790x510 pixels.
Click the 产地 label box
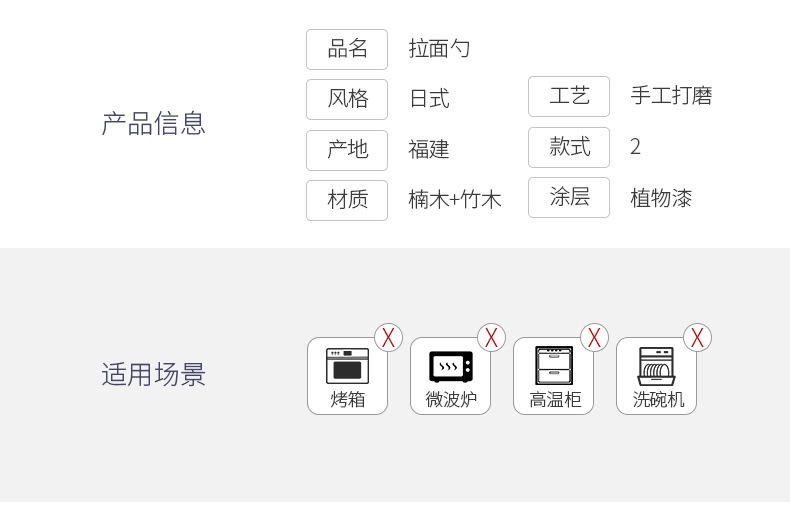(347, 150)
